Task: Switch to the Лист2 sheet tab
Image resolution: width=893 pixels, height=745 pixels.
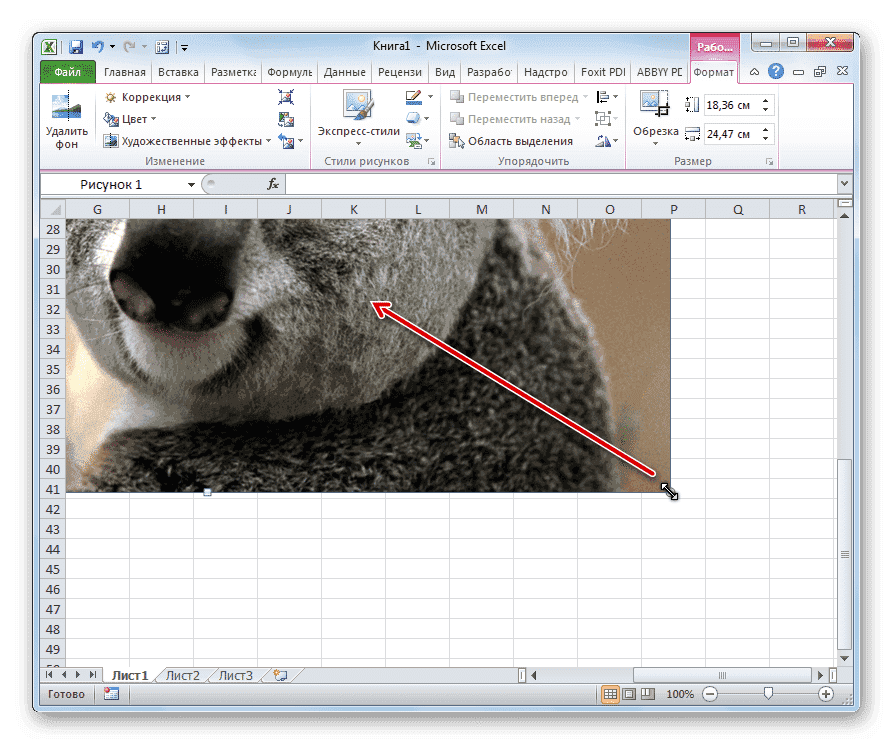Action: (x=182, y=675)
